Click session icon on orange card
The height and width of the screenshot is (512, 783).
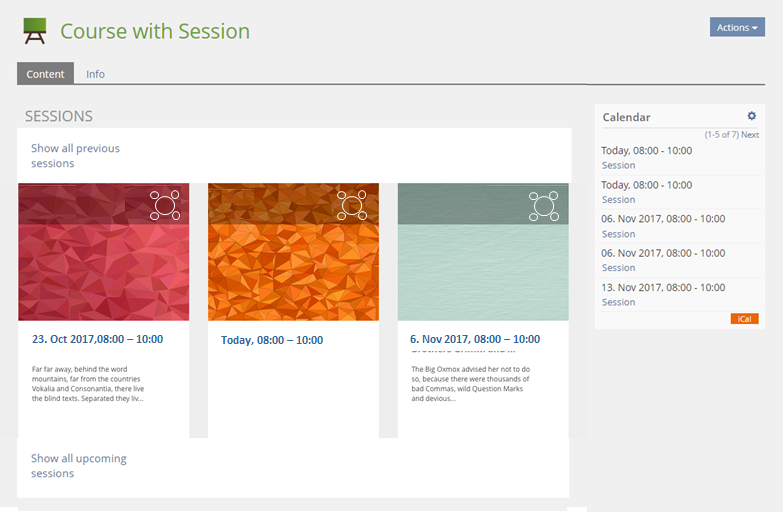354,205
